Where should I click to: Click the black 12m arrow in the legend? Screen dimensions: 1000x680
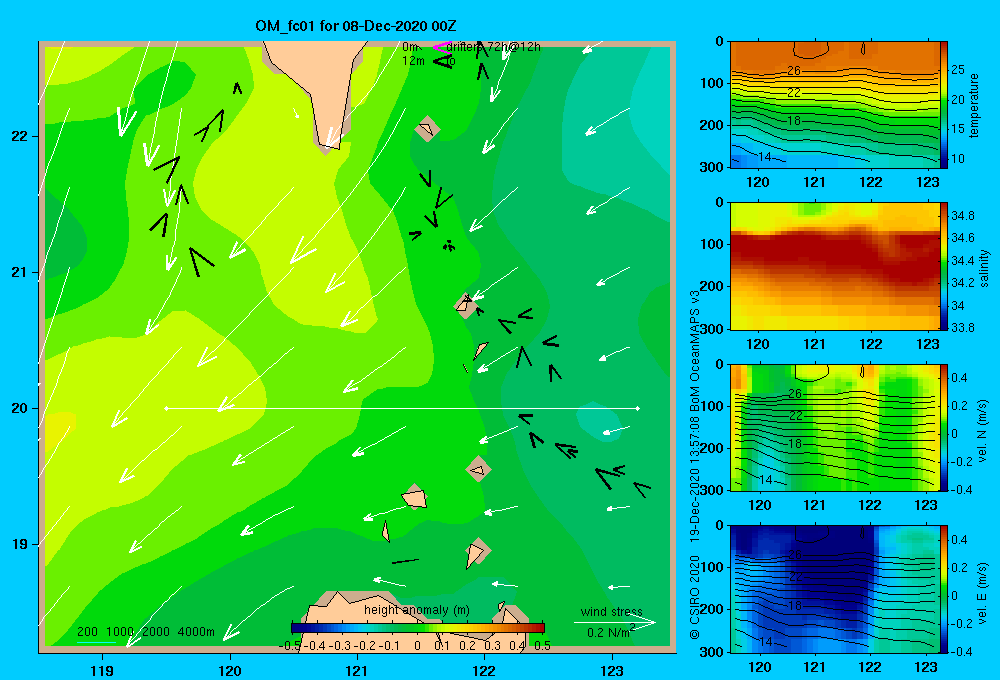pos(442,61)
